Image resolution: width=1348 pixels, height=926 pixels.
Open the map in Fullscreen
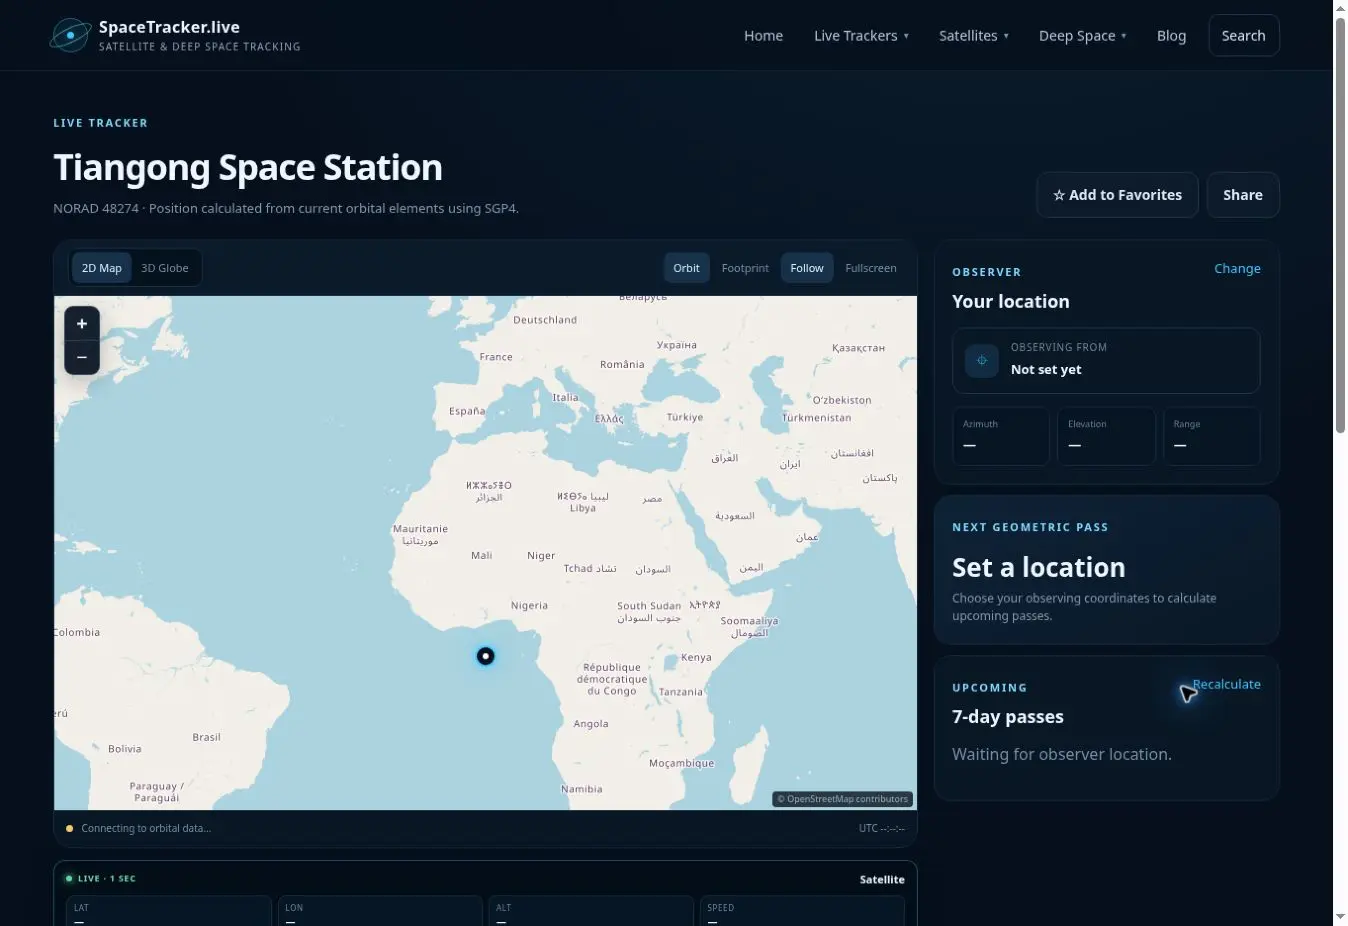[x=871, y=268]
